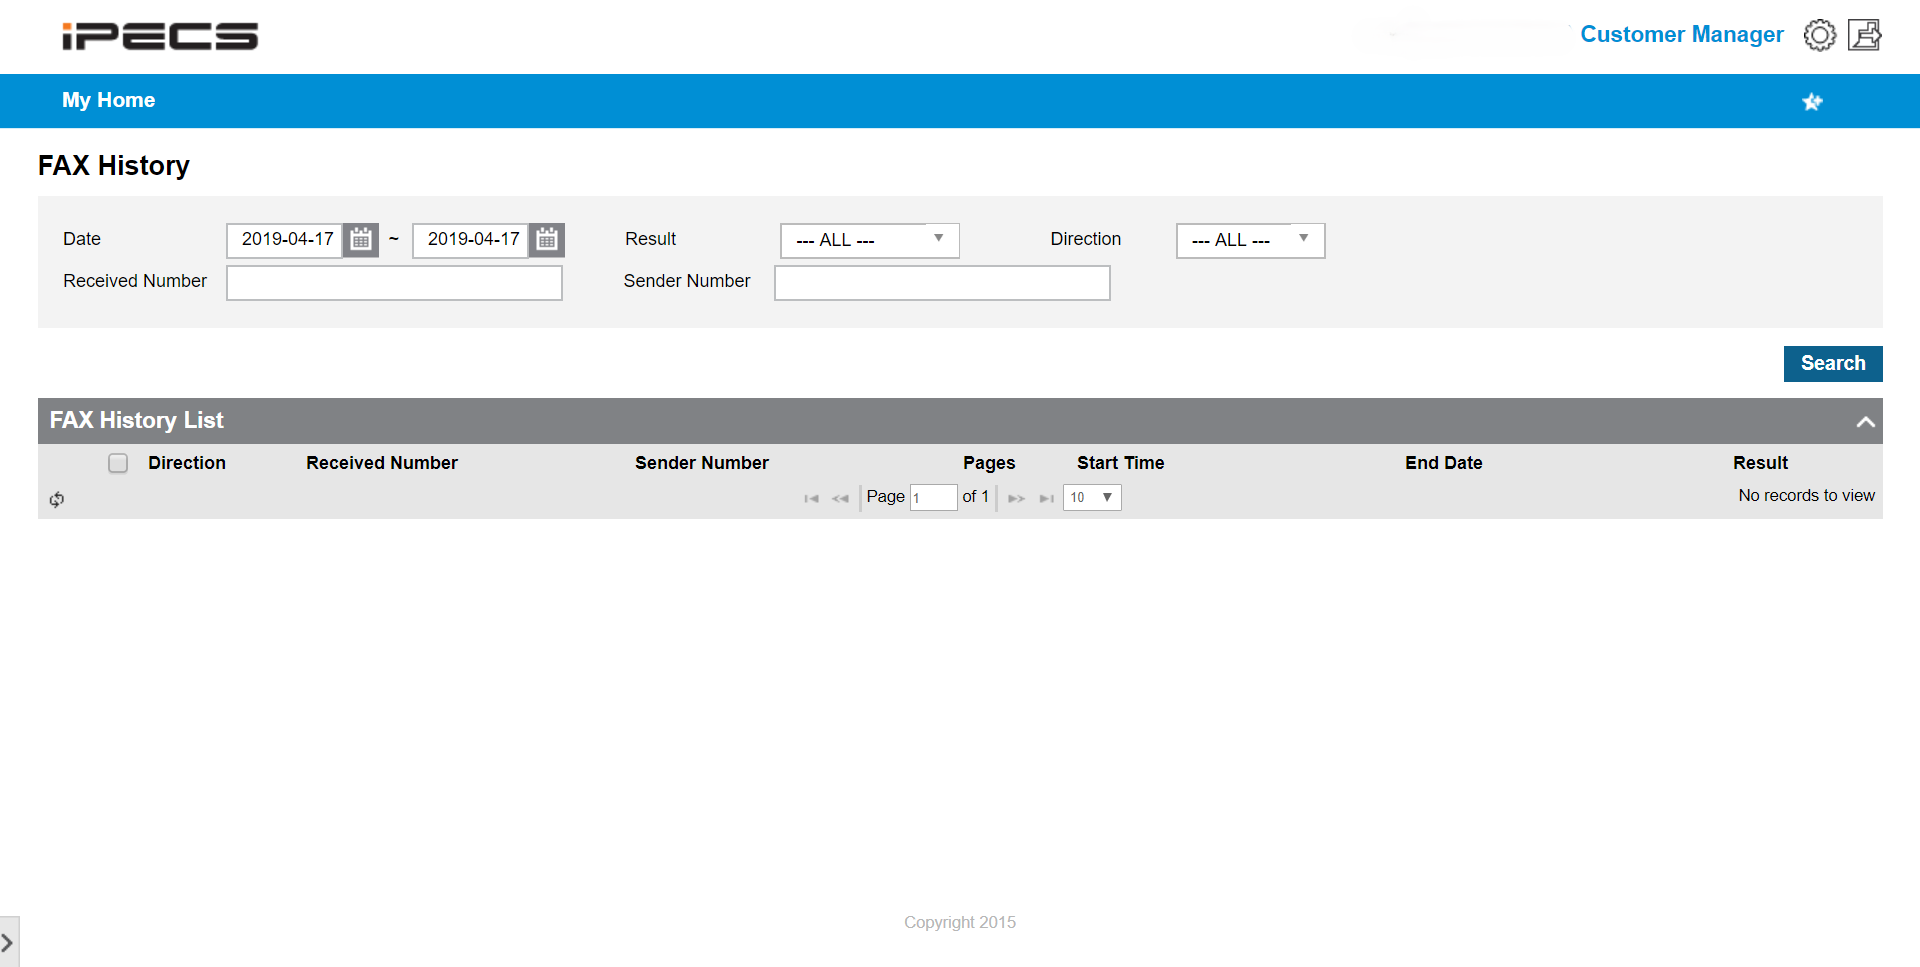Go to next page of results
This screenshot has width=1920, height=967.
1016,498
